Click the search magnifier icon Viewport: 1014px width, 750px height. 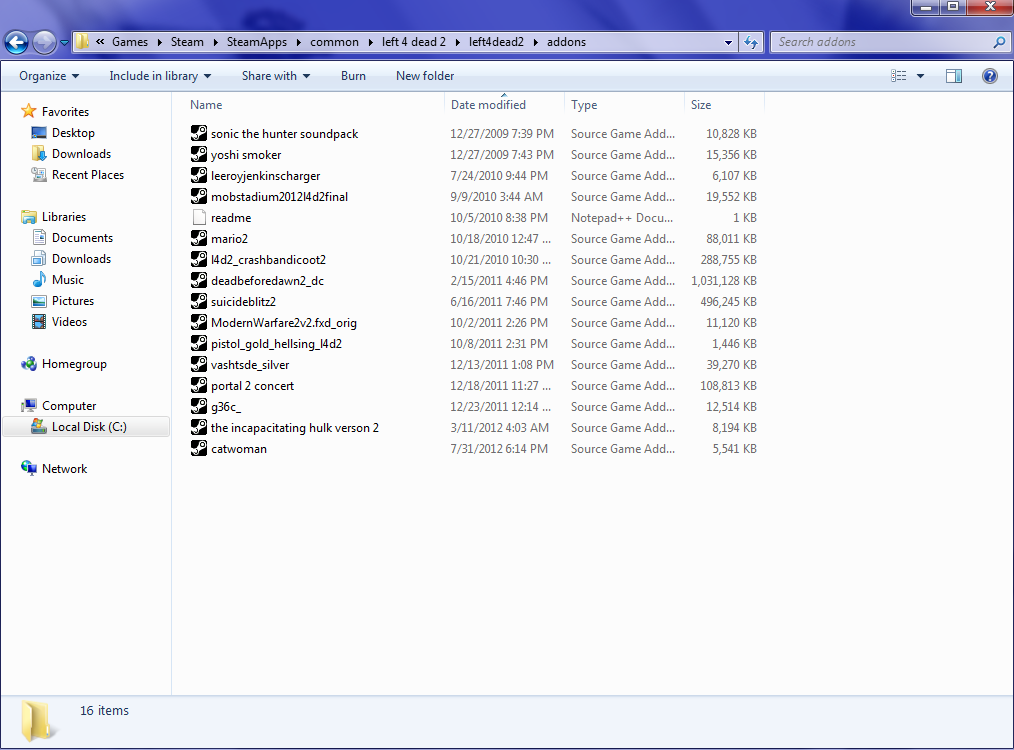(x=999, y=42)
